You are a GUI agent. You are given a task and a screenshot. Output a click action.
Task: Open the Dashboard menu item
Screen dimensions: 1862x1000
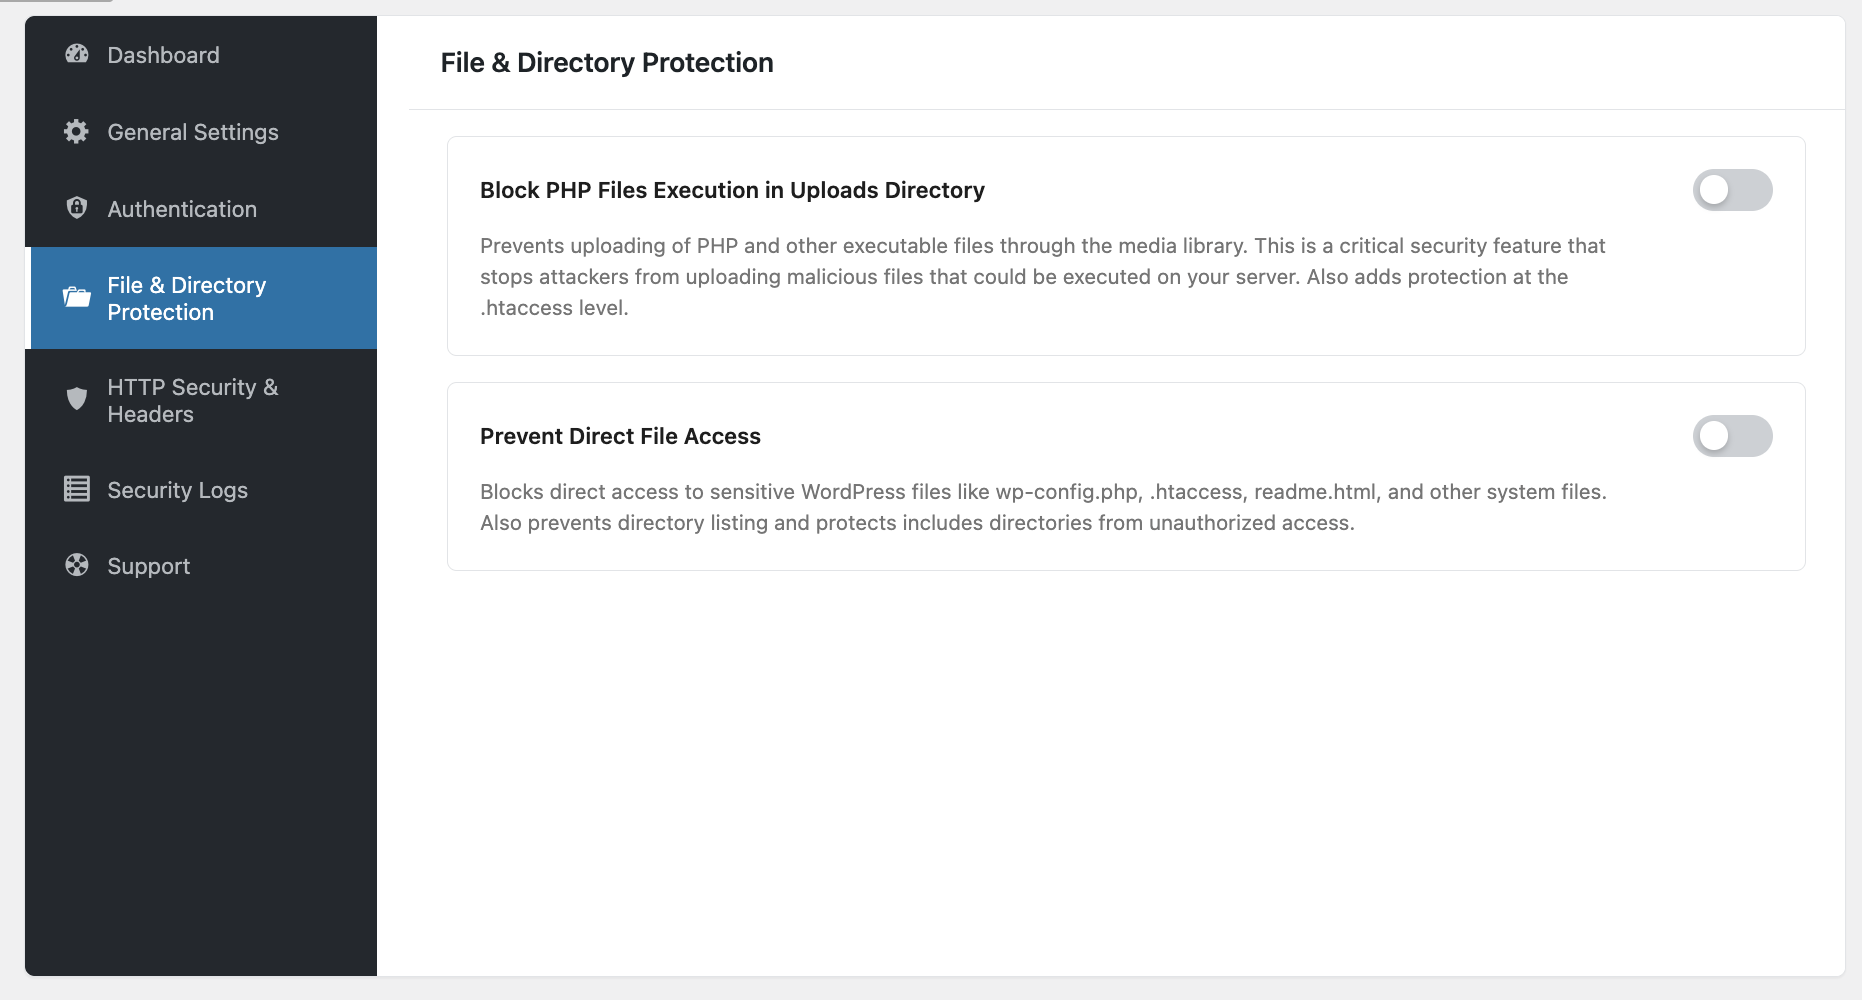163,55
